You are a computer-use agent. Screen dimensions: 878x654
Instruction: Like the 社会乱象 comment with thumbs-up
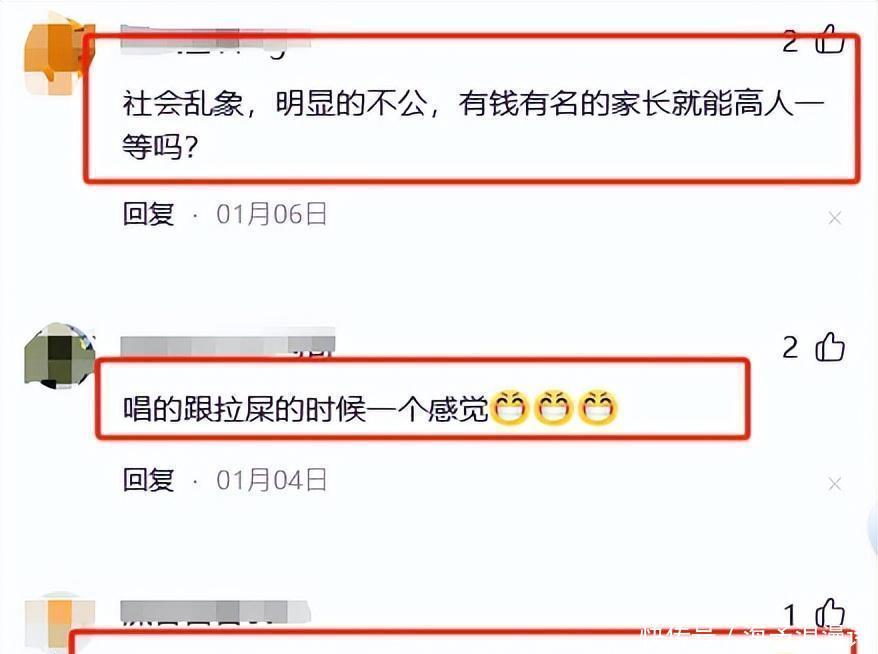pyautogui.click(x=830, y=39)
